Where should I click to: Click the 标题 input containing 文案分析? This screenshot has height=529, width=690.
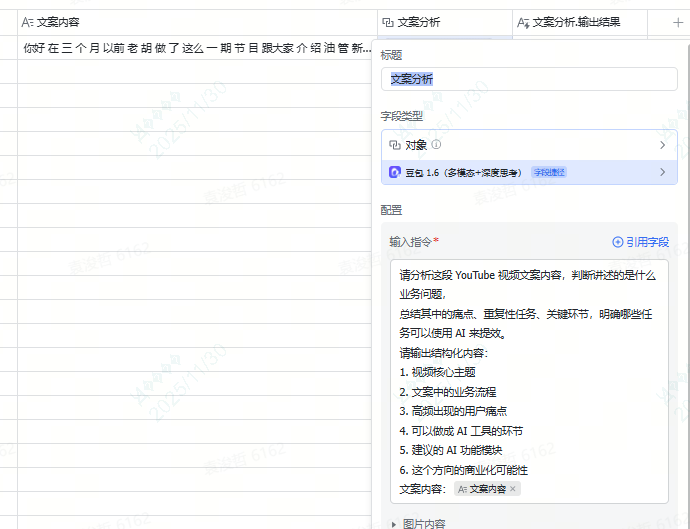point(529,79)
